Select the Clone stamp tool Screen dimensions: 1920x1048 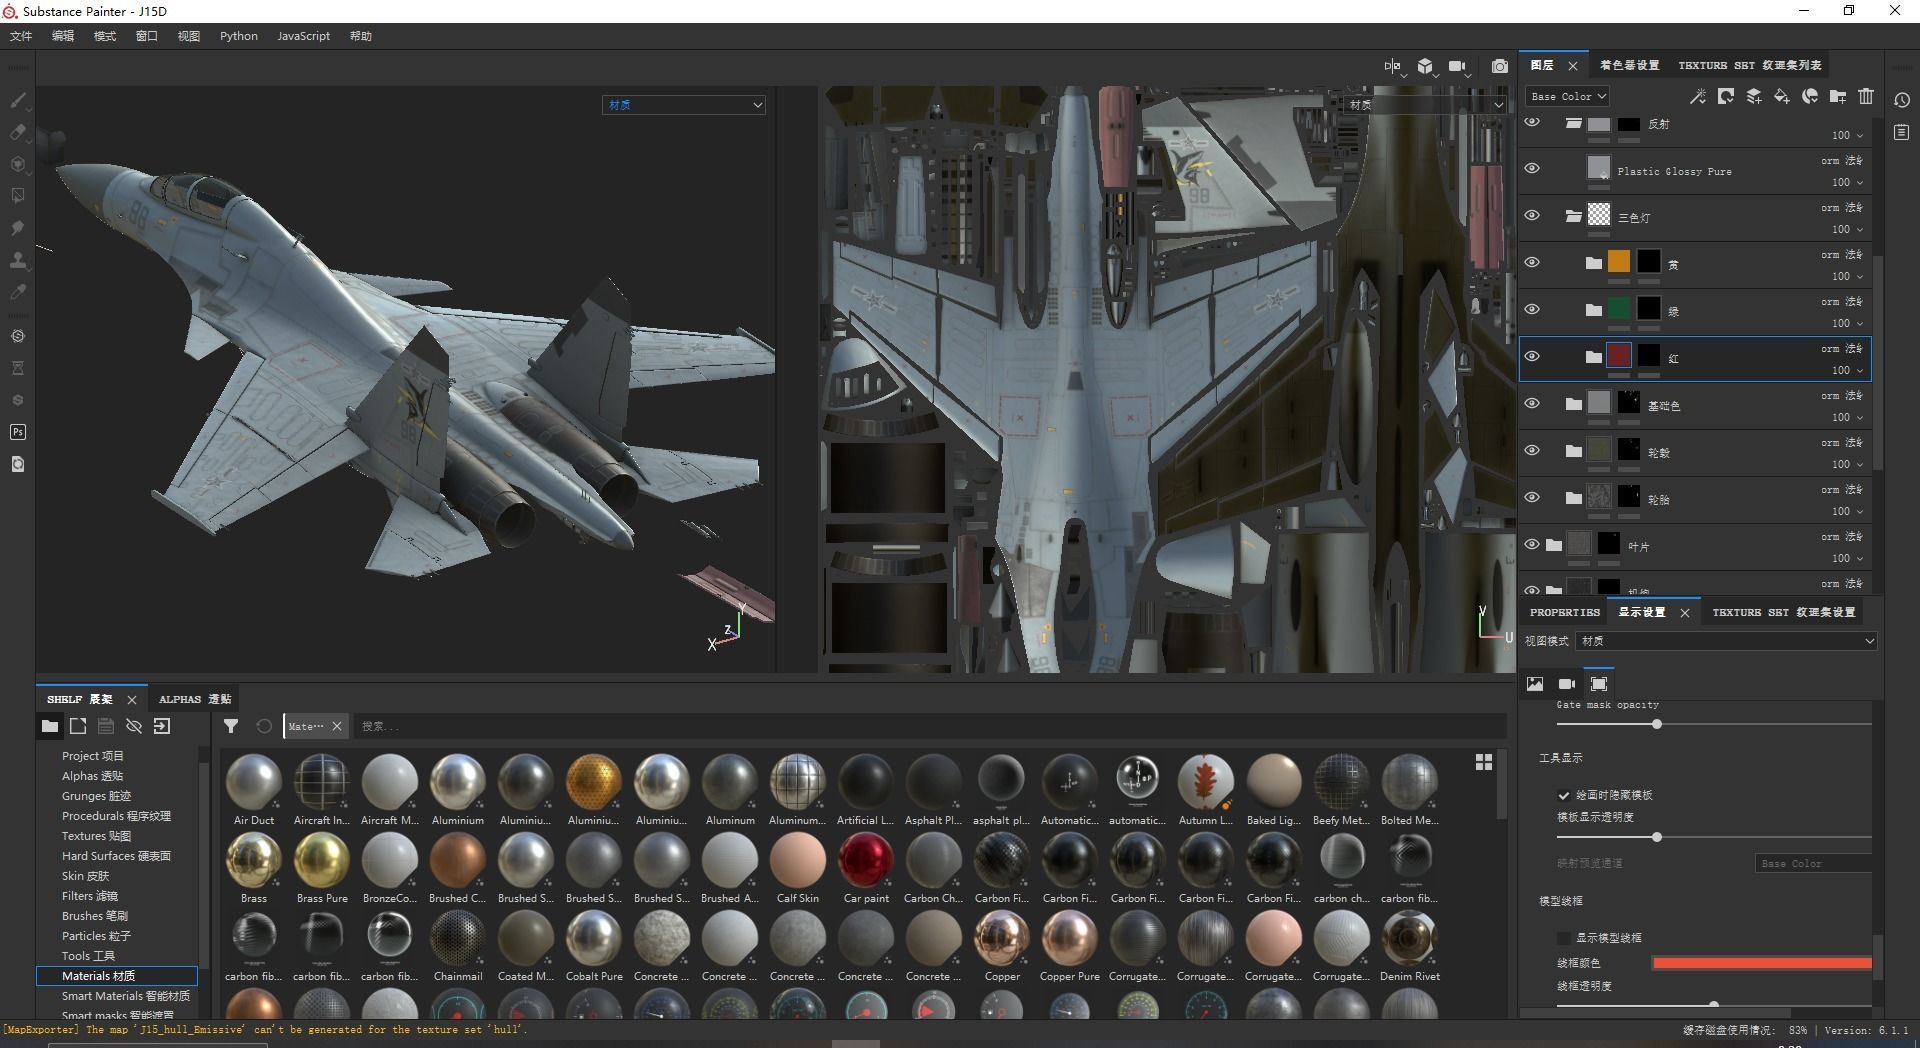click(x=17, y=260)
